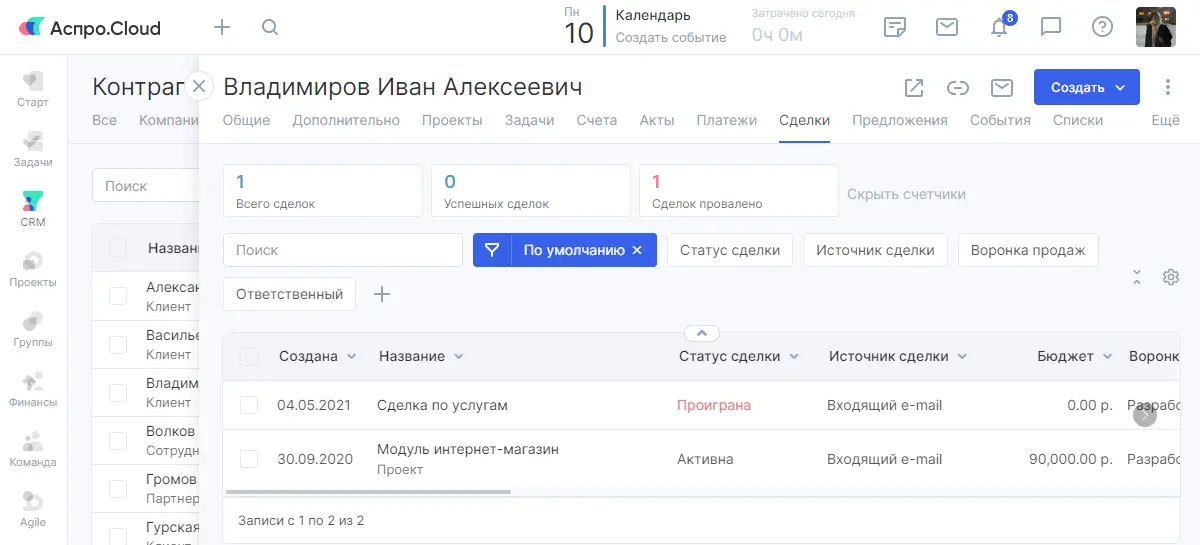Open the help question mark icon
The width and height of the screenshot is (1200, 545).
point(1102,27)
